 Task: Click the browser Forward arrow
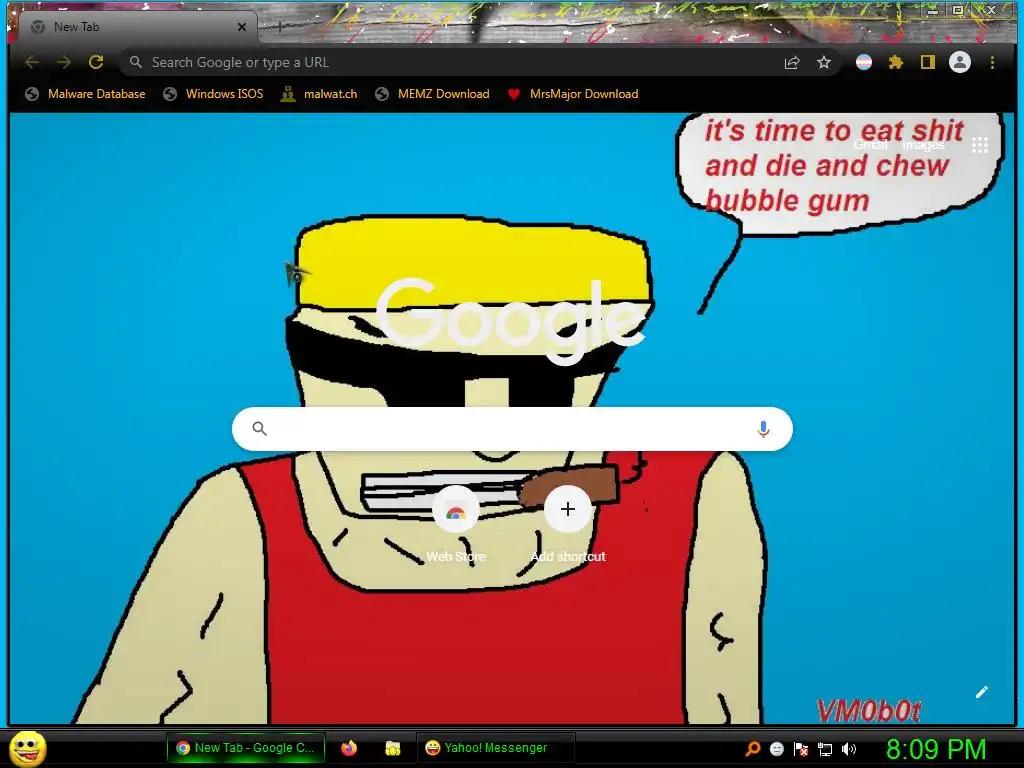click(x=63, y=62)
